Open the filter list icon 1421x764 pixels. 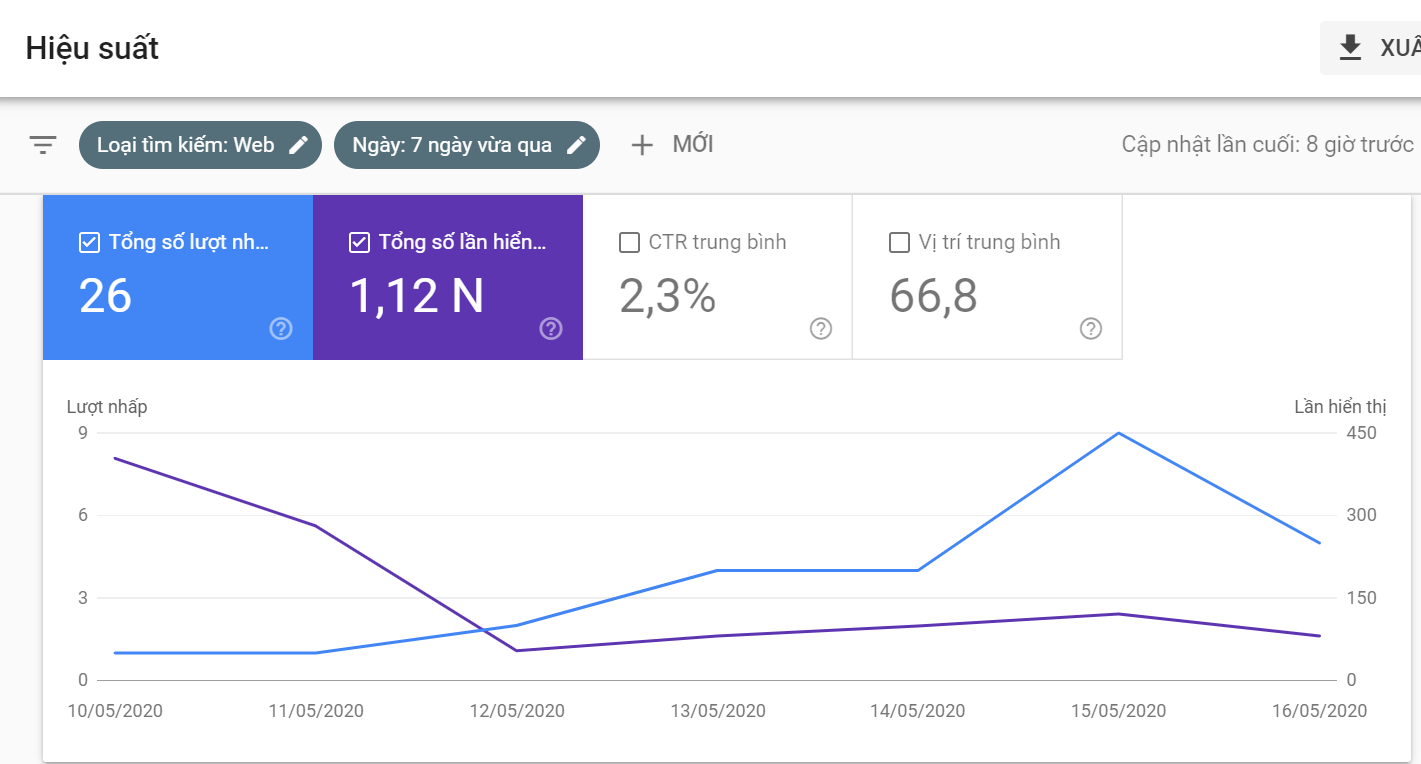(x=42, y=145)
